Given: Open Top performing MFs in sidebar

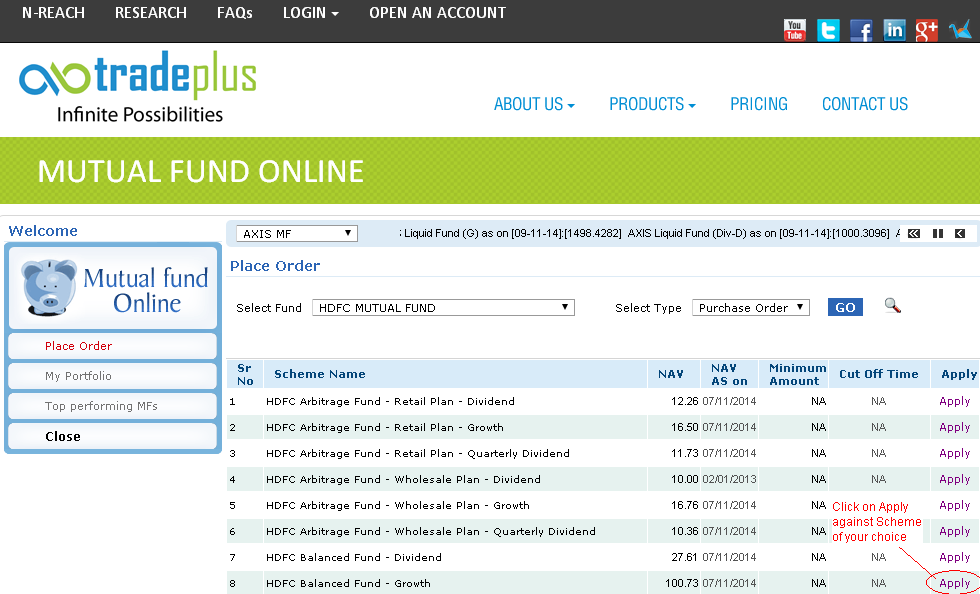Looking at the screenshot, I should click(x=112, y=406).
